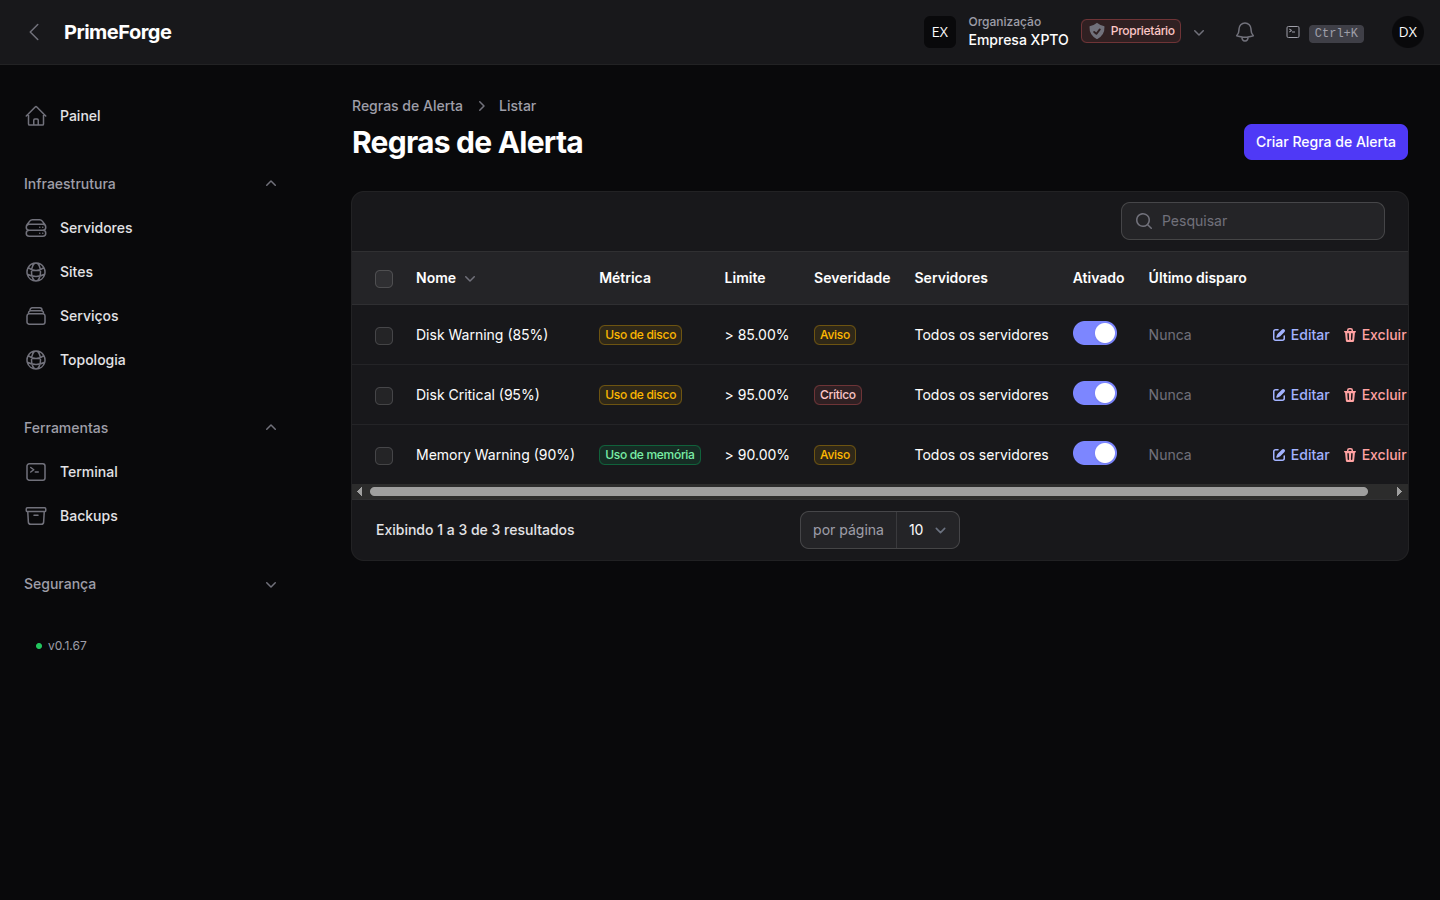Click the Disk Critical (95%) name
Image resolution: width=1440 pixels, height=900 pixels.
(478, 395)
